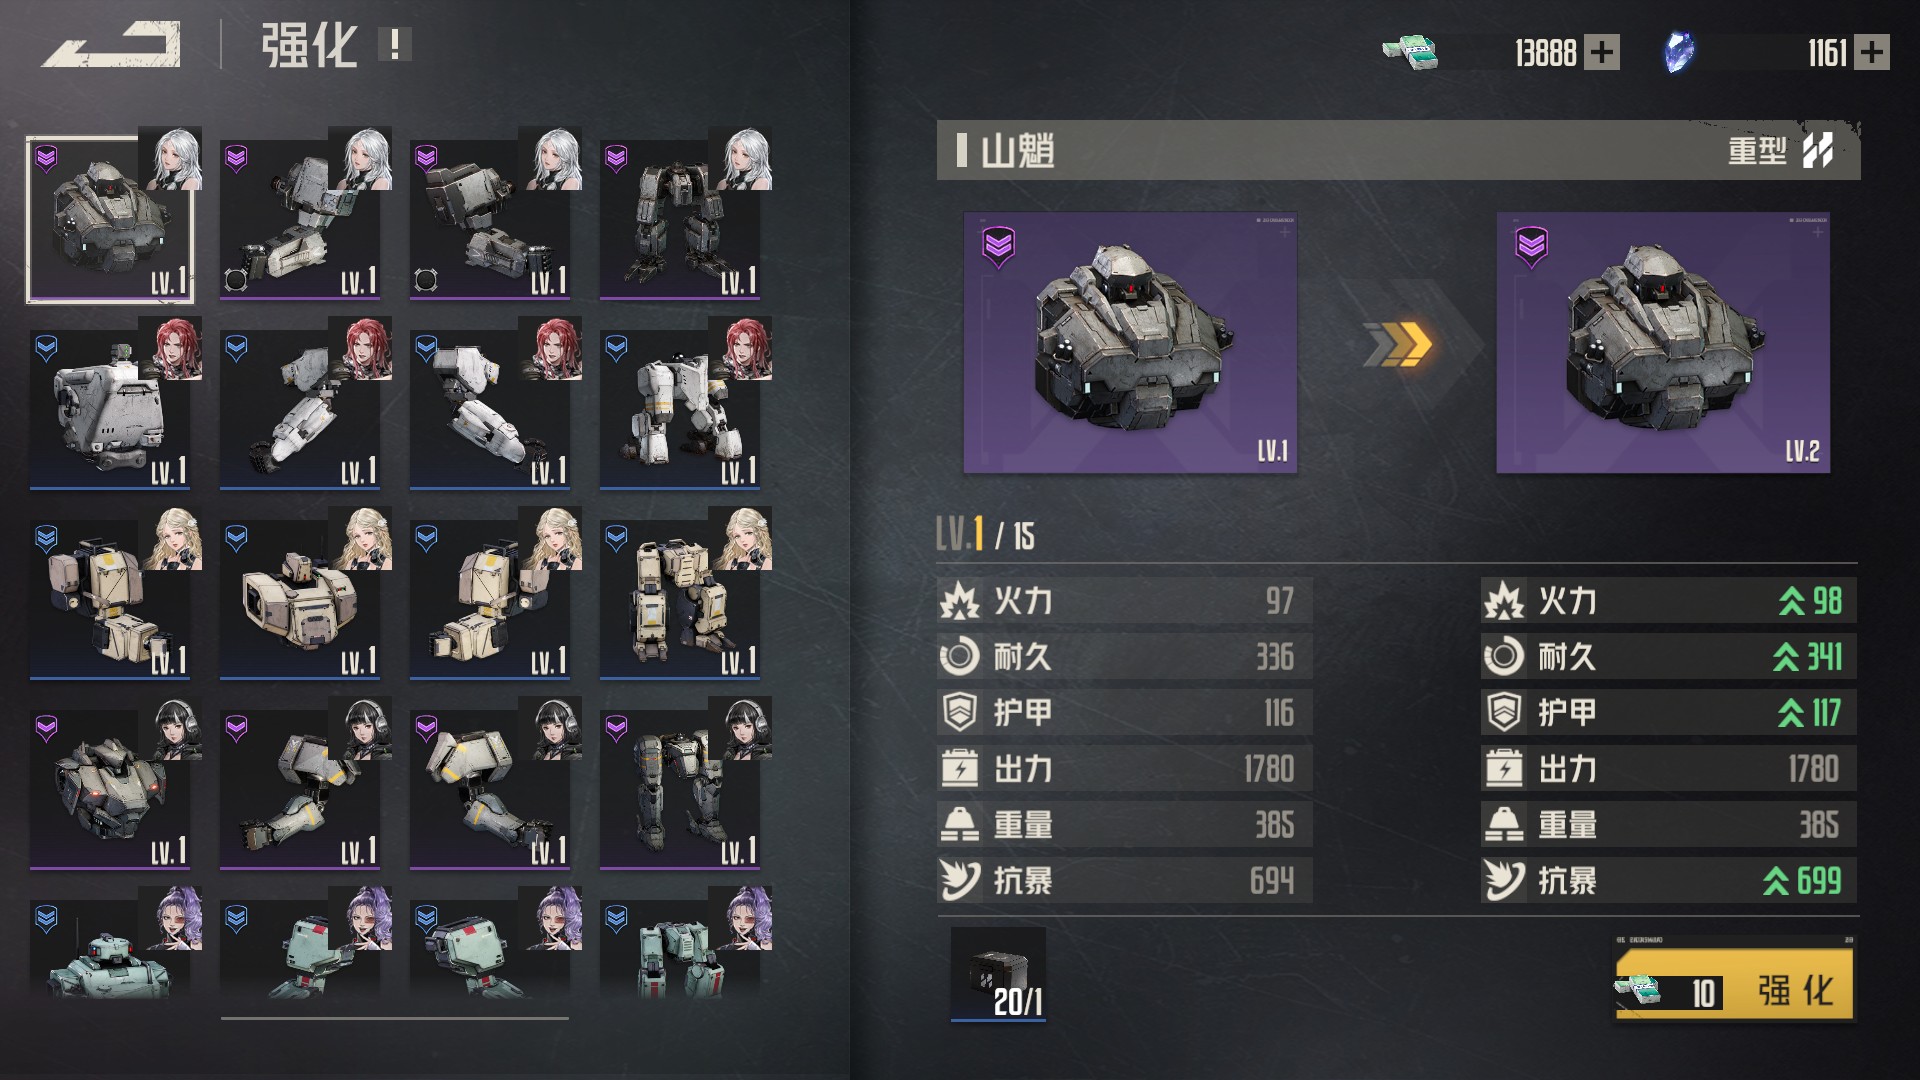Click the parts list horizontal scrollbar
1920x1080 pixels.
pos(395,1018)
